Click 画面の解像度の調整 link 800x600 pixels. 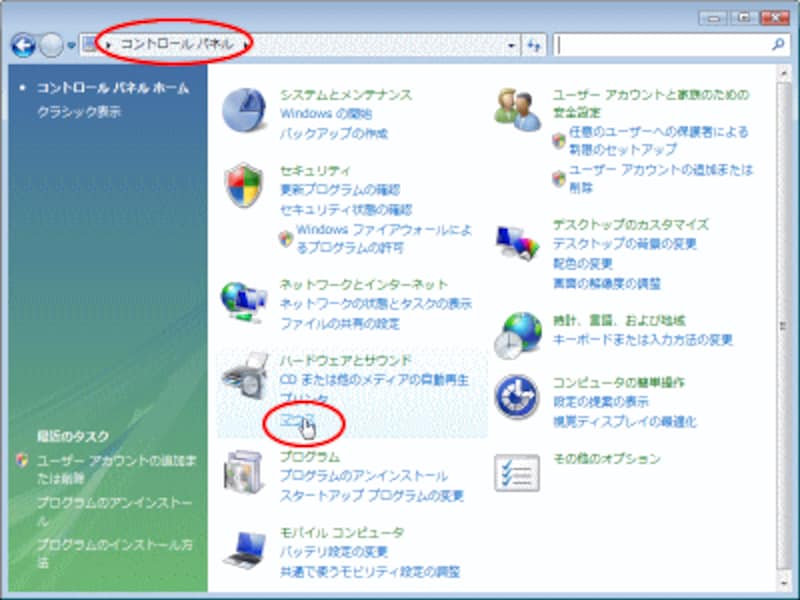[x=607, y=283]
